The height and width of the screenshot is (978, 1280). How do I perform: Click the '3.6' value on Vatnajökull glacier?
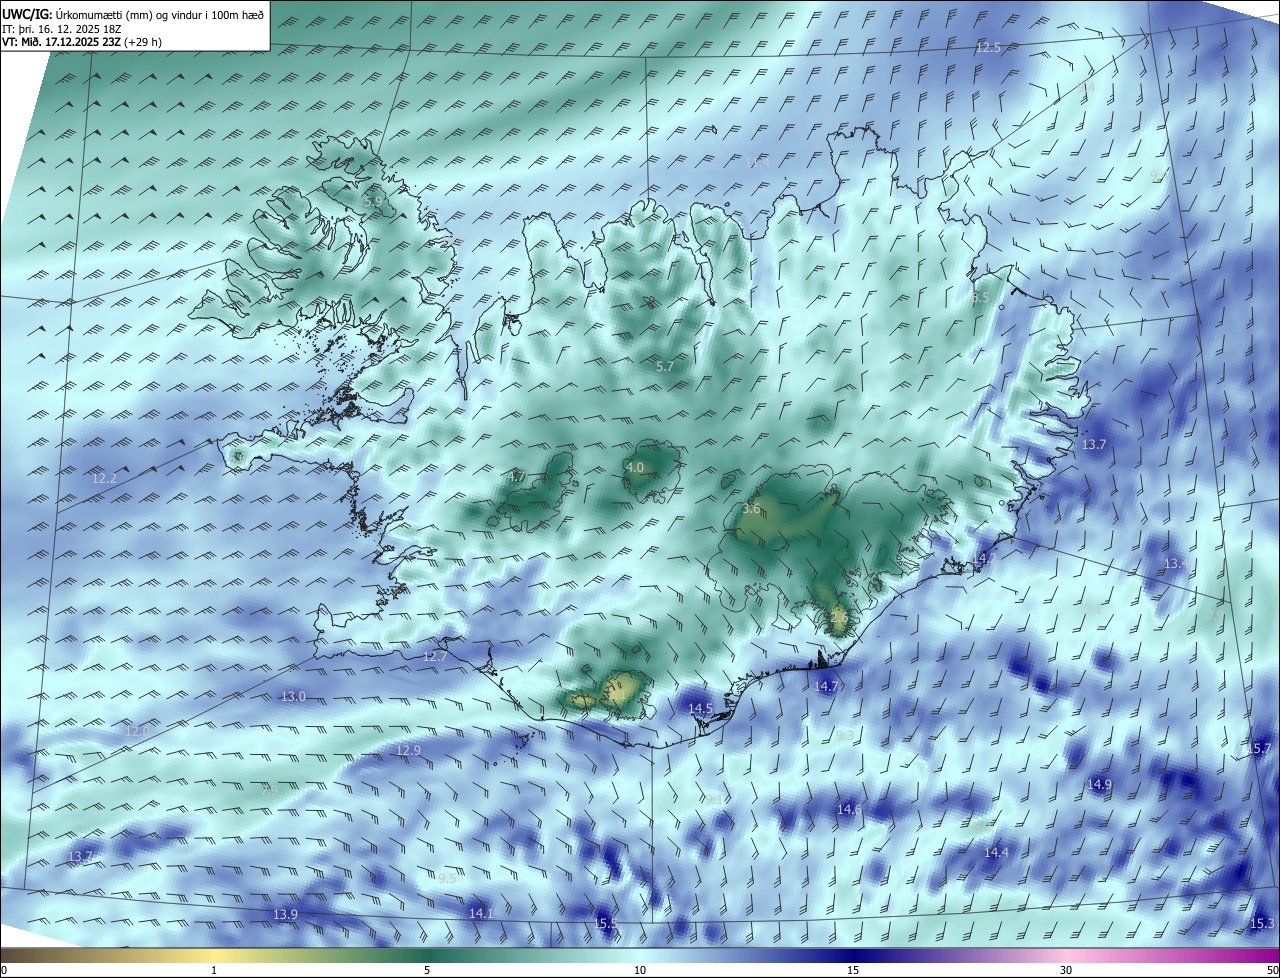(x=752, y=509)
